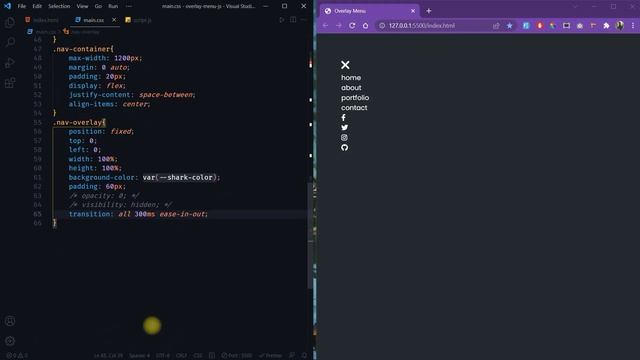Navigate to the contact link
Screen dimensions: 640x360
[x=354, y=108]
